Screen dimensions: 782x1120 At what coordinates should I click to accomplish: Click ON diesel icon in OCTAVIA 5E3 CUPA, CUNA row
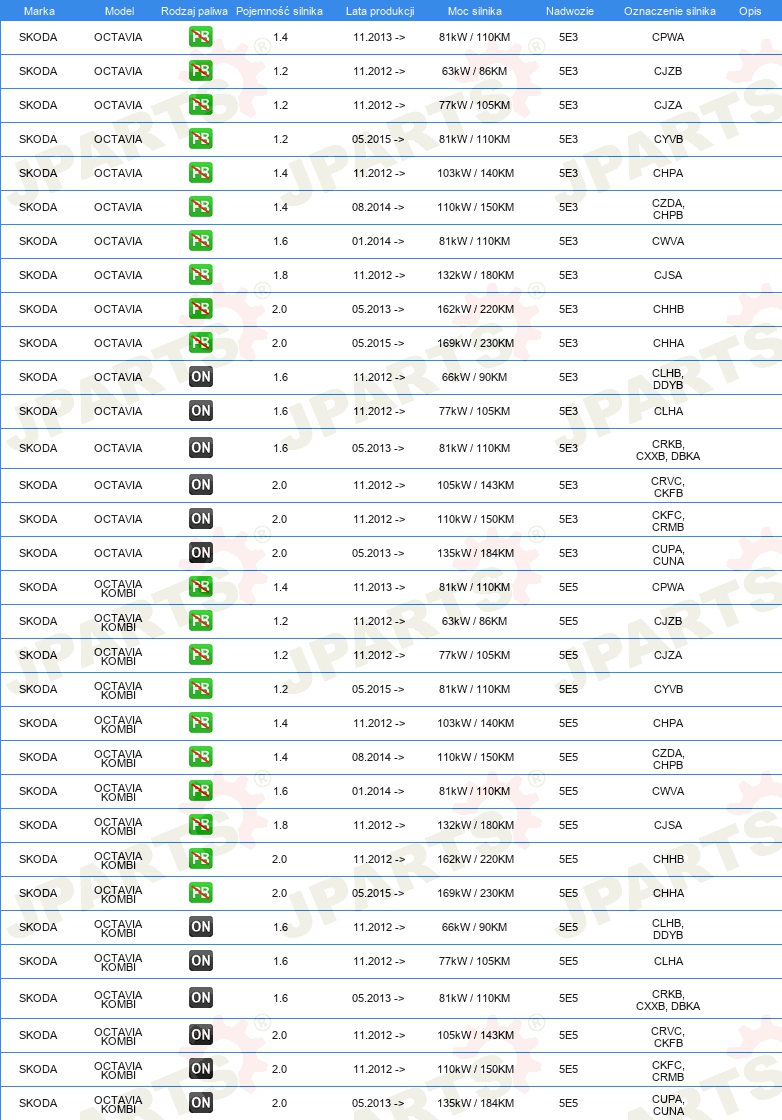coord(201,553)
